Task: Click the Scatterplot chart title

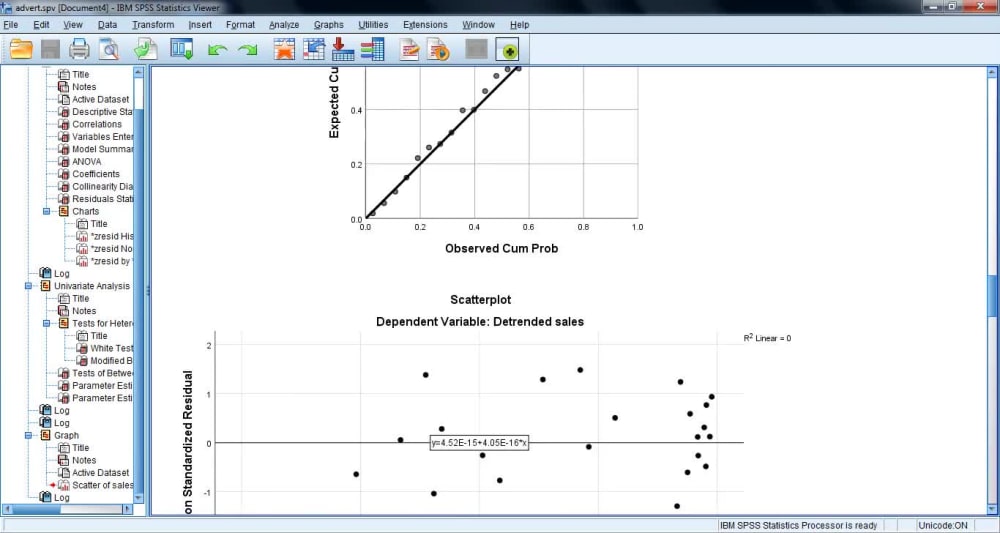Action: 480,300
